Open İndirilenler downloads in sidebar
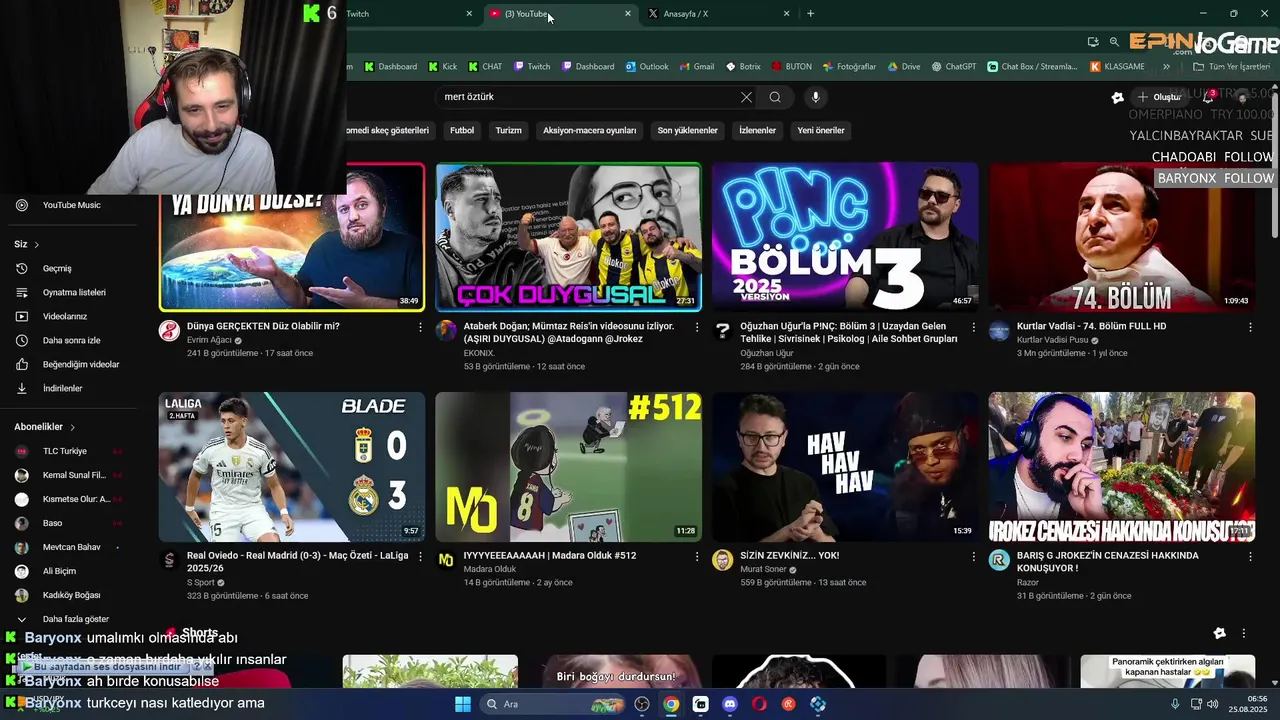The height and width of the screenshot is (720, 1280). (x=62, y=388)
